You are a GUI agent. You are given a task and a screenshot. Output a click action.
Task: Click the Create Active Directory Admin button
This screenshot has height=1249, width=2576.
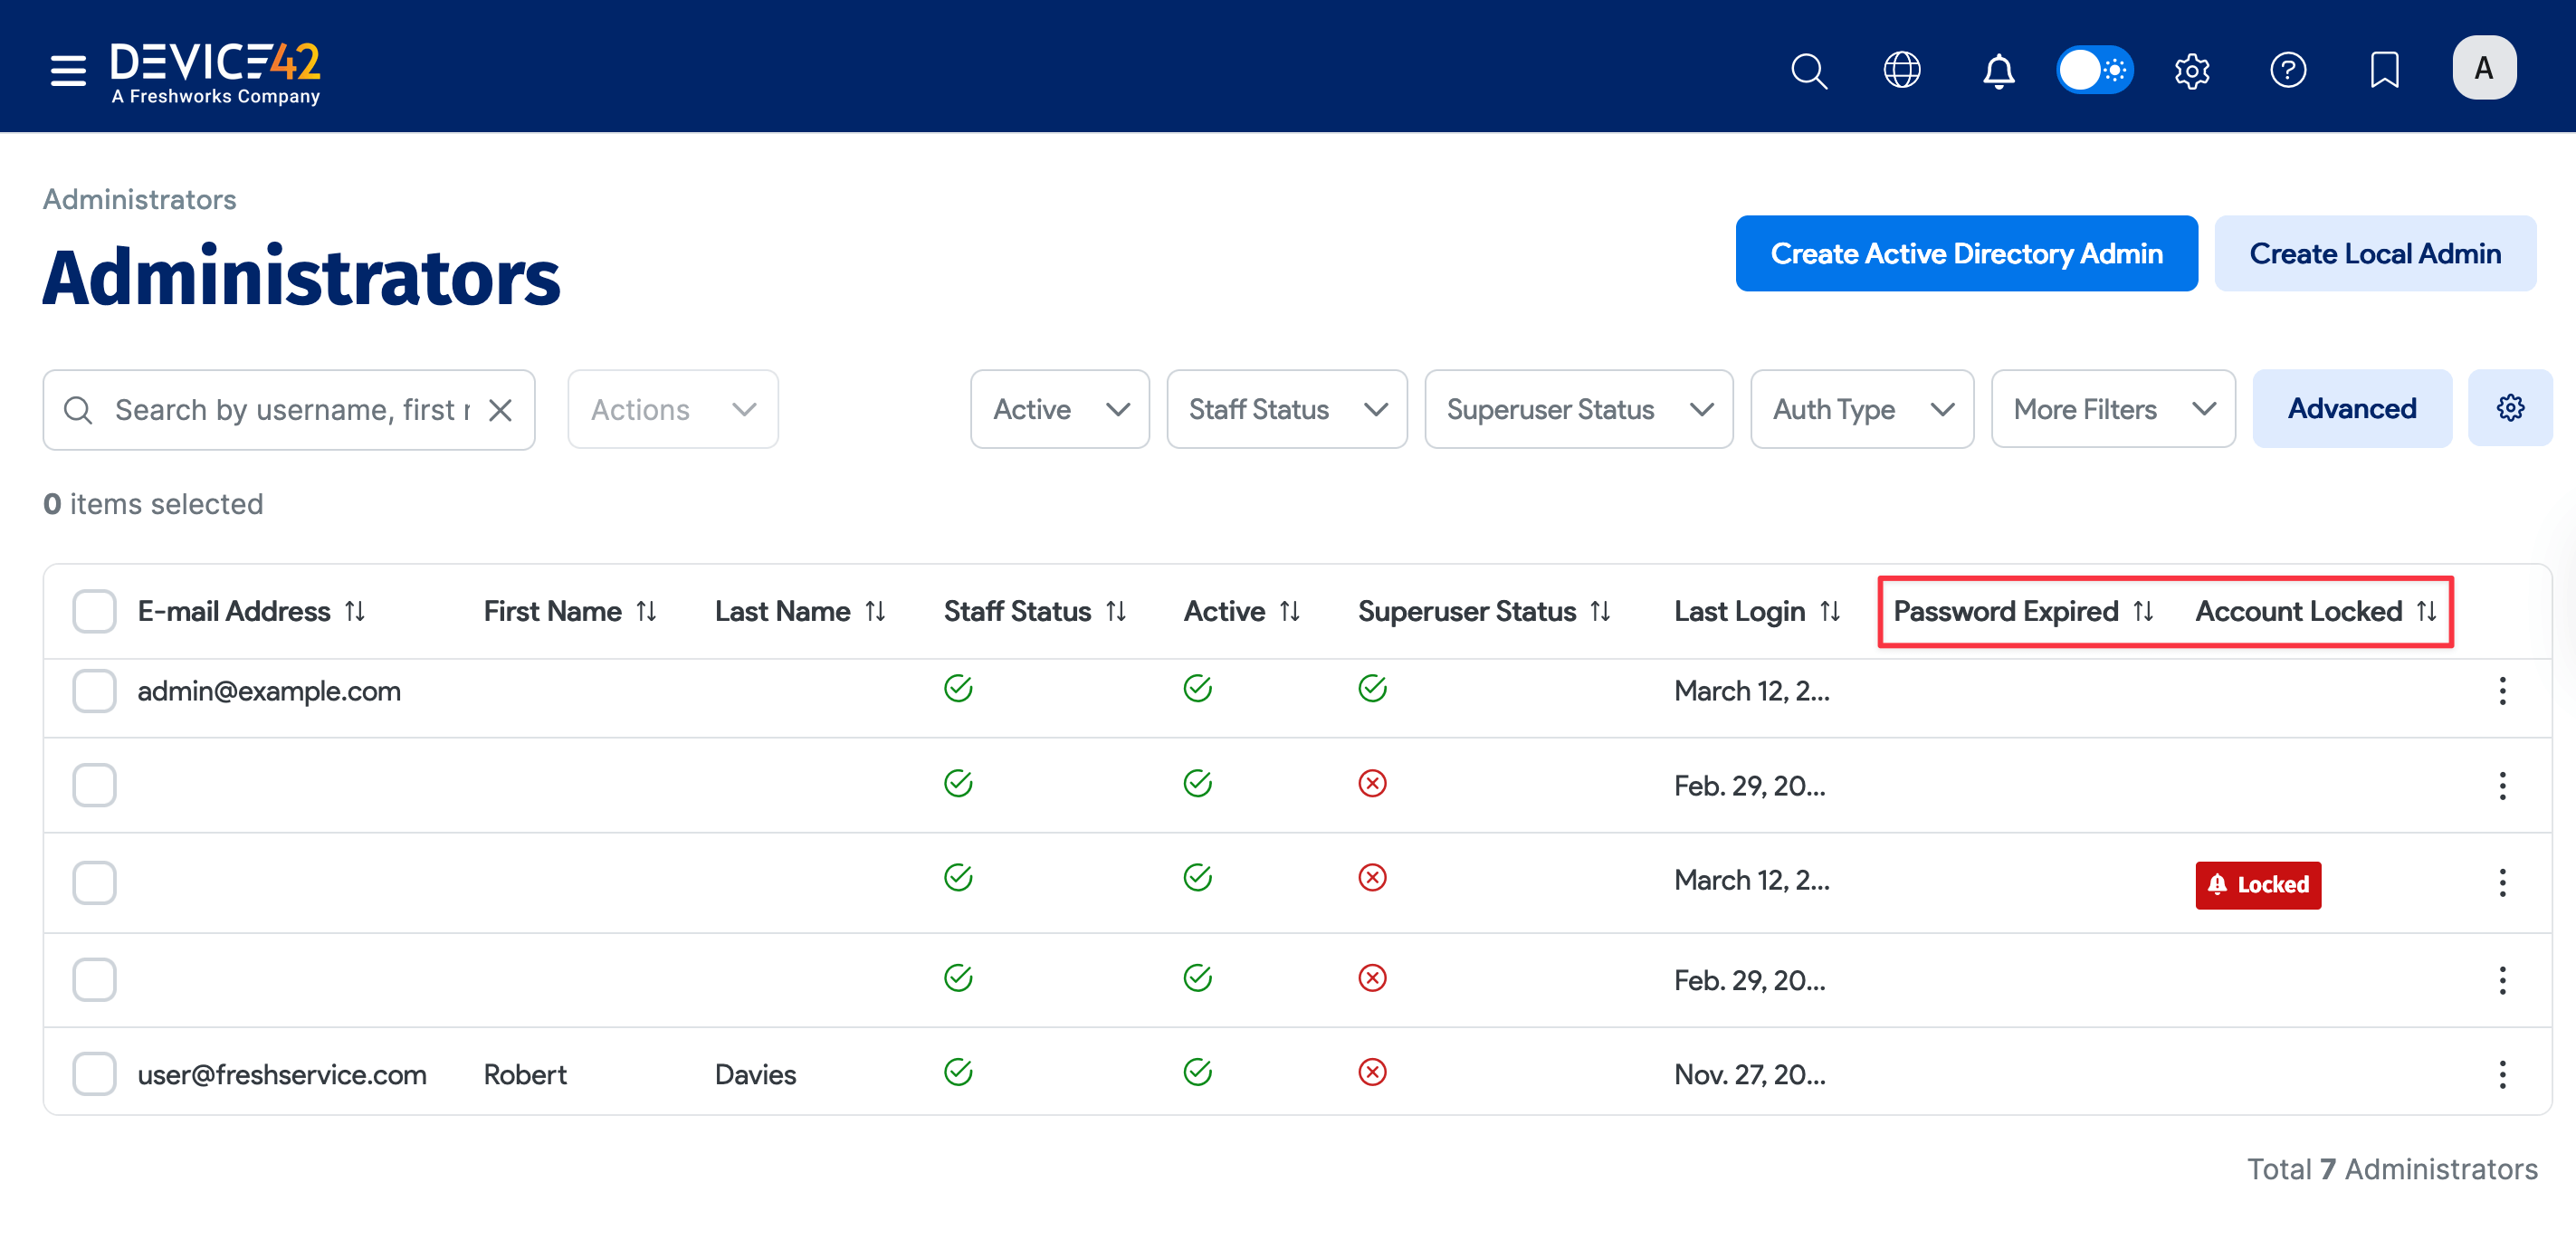point(1966,253)
